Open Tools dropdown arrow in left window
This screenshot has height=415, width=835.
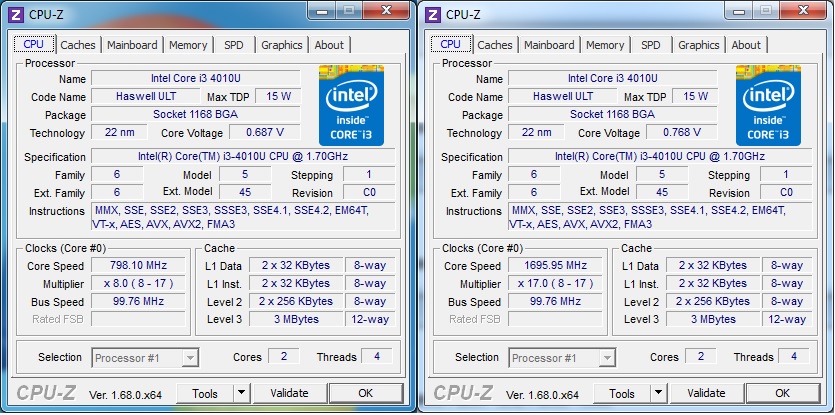coord(241,394)
